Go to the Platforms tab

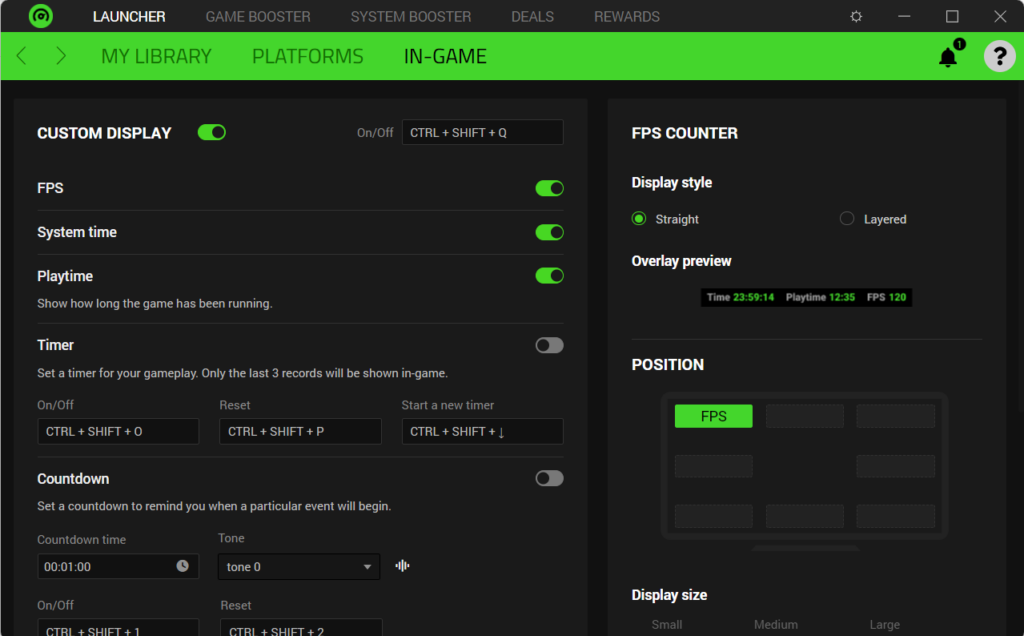click(x=307, y=57)
